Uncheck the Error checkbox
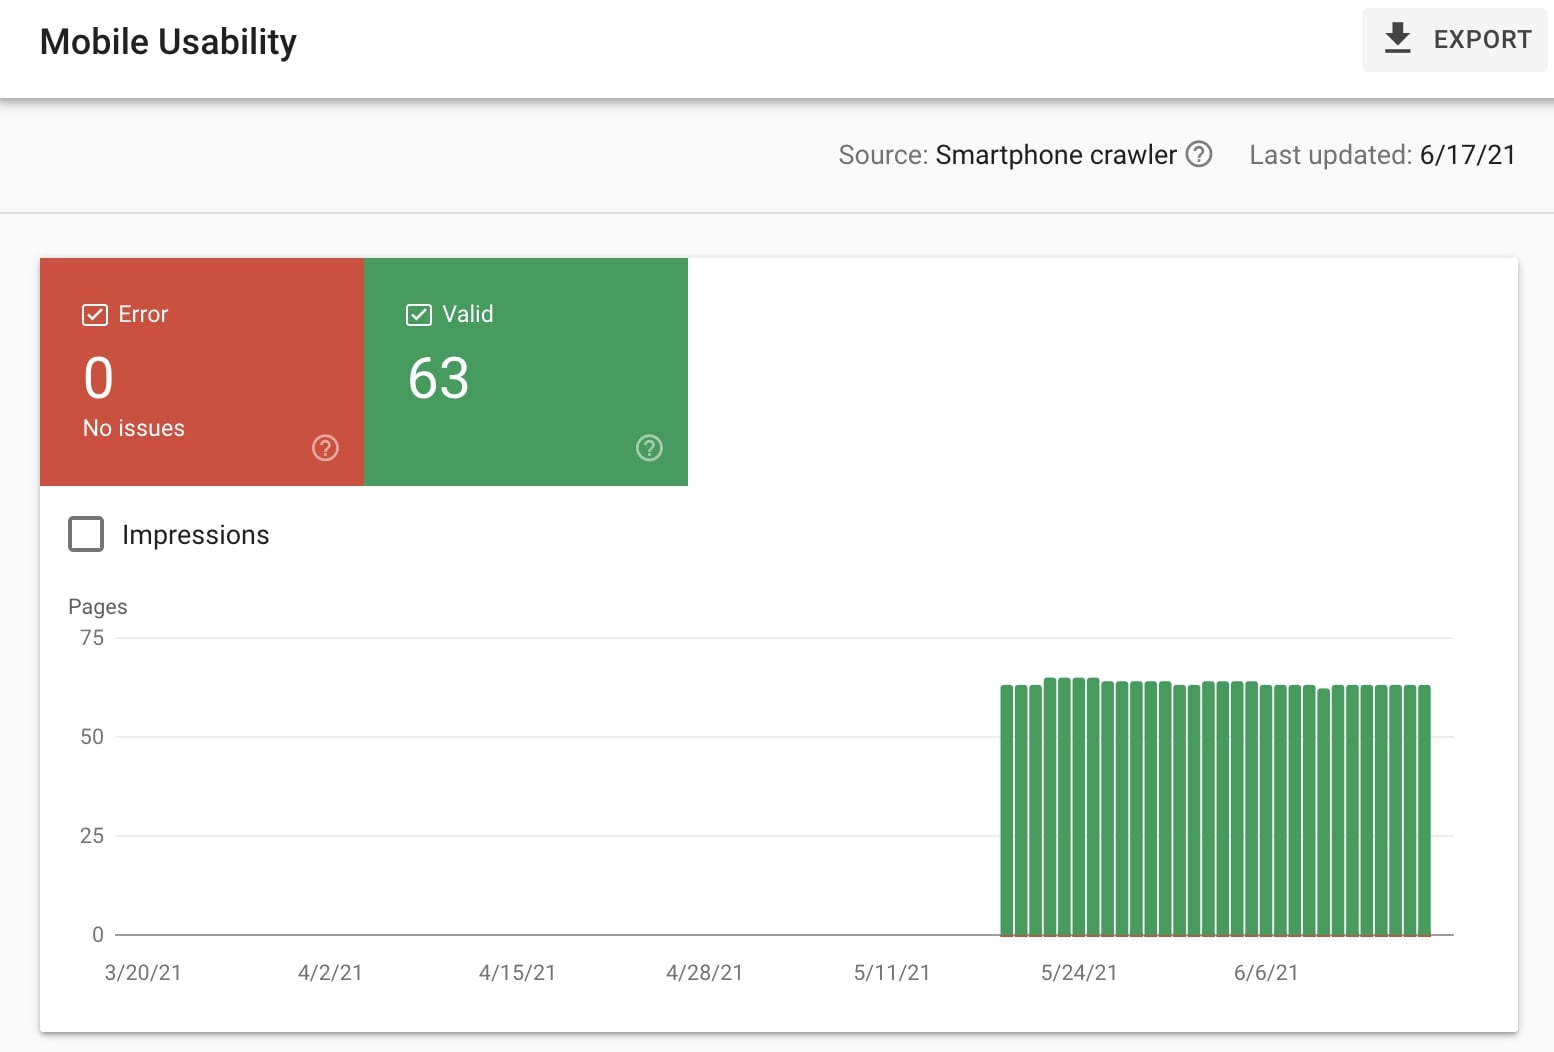 95,315
